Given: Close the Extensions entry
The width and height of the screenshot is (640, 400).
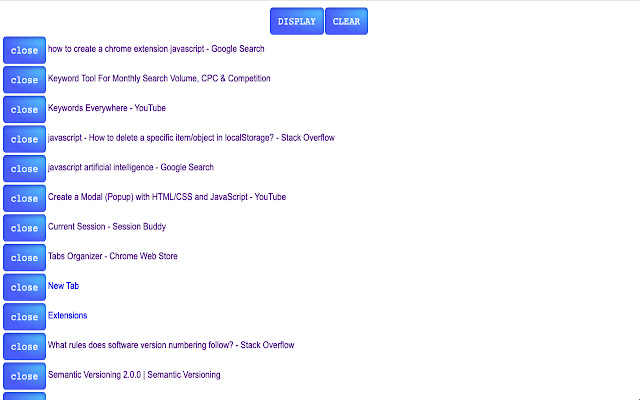Looking at the screenshot, I should click(24, 317).
